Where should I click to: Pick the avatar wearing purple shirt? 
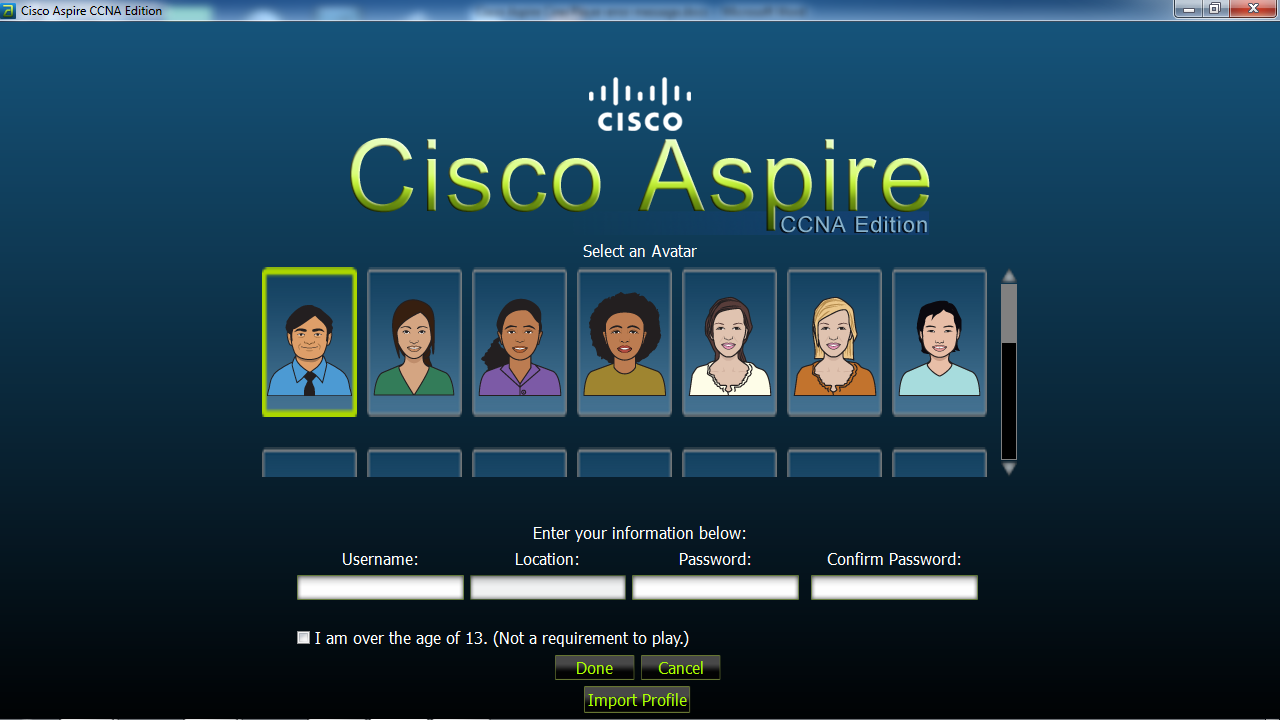tap(519, 342)
